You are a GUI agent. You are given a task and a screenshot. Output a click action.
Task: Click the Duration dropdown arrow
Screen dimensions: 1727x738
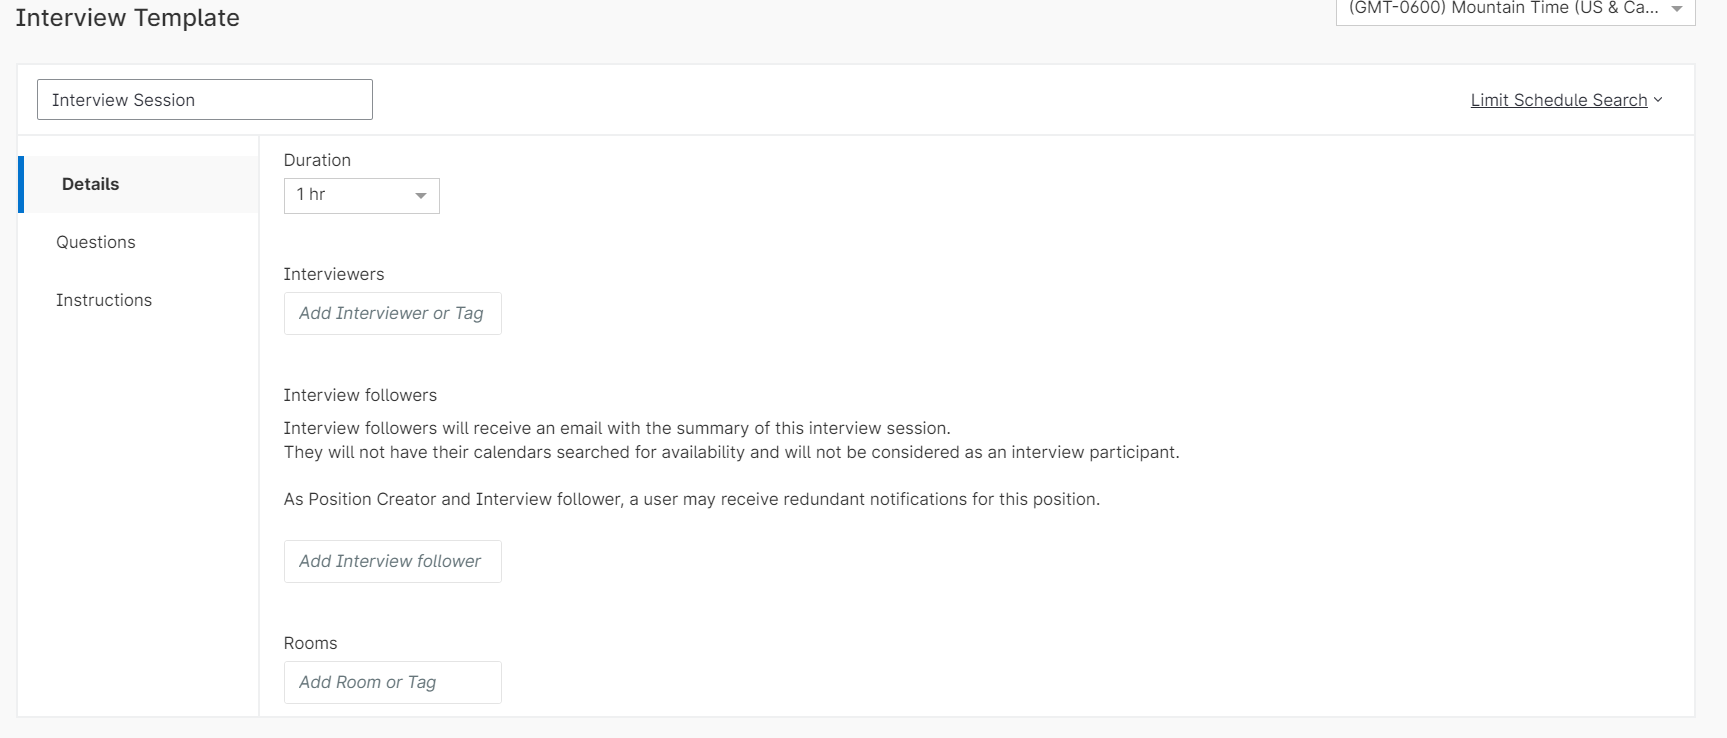coord(421,196)
